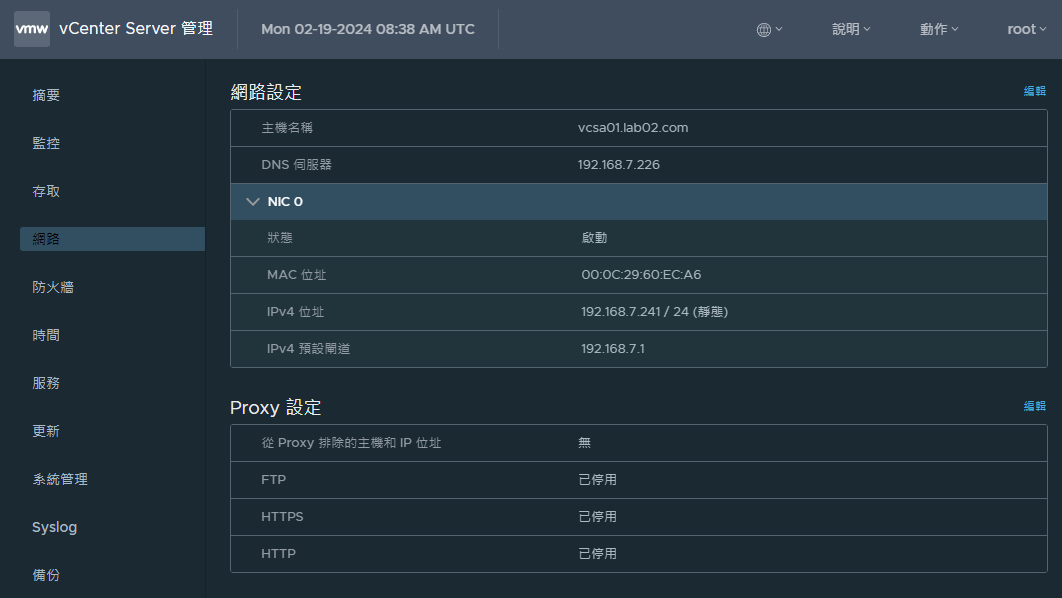Click the 無 value in Proxy exclusions
The image size is (1062, 598).
point(585,443)
